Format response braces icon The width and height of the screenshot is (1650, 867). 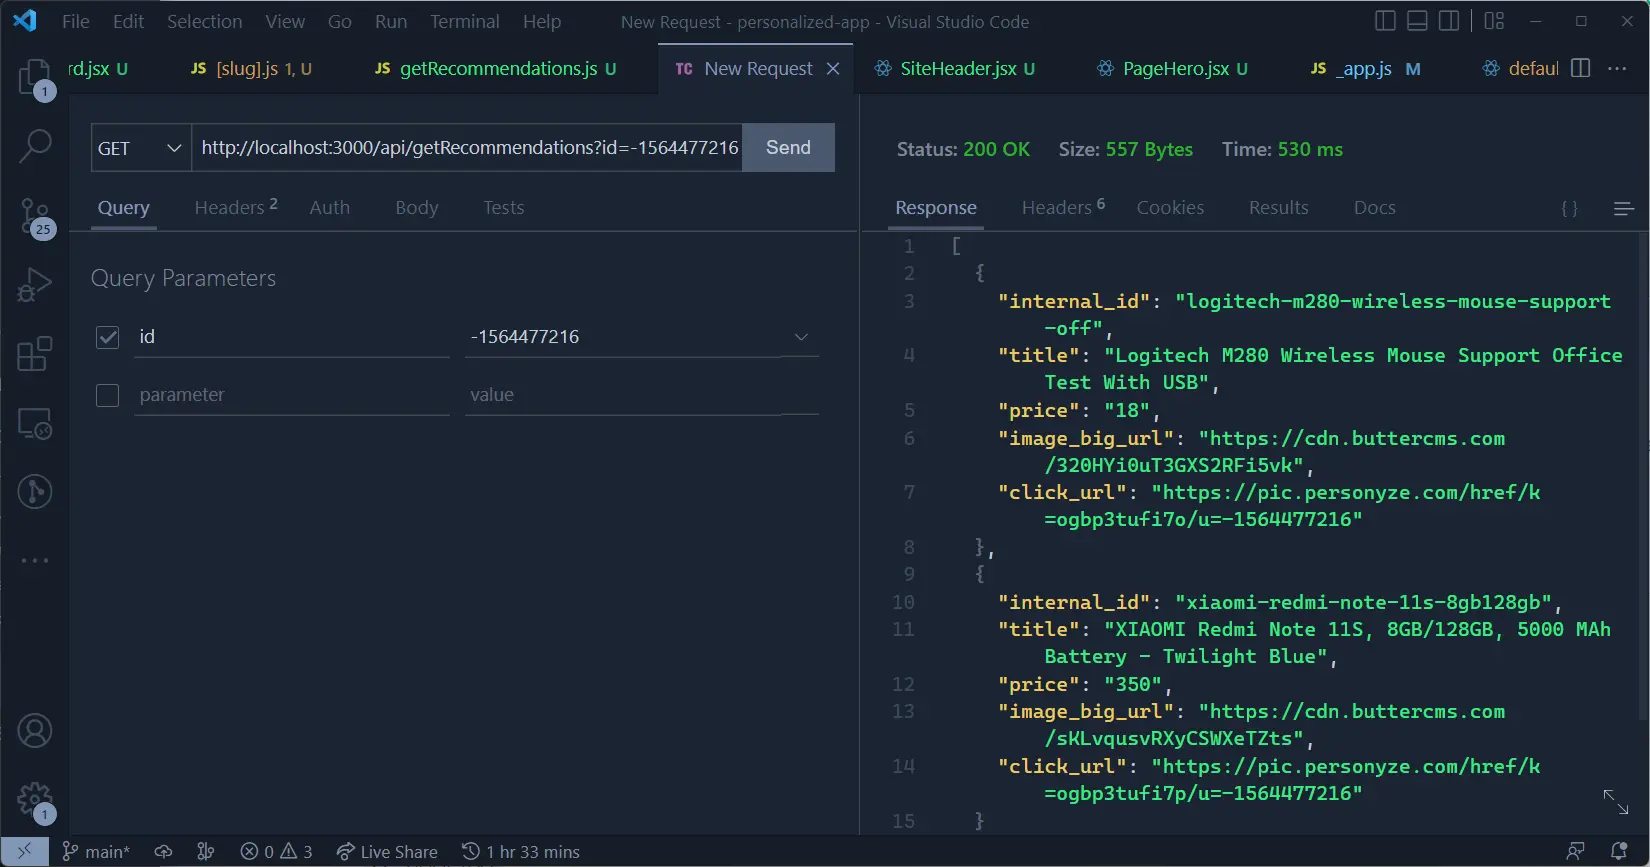pos(1569,208)
